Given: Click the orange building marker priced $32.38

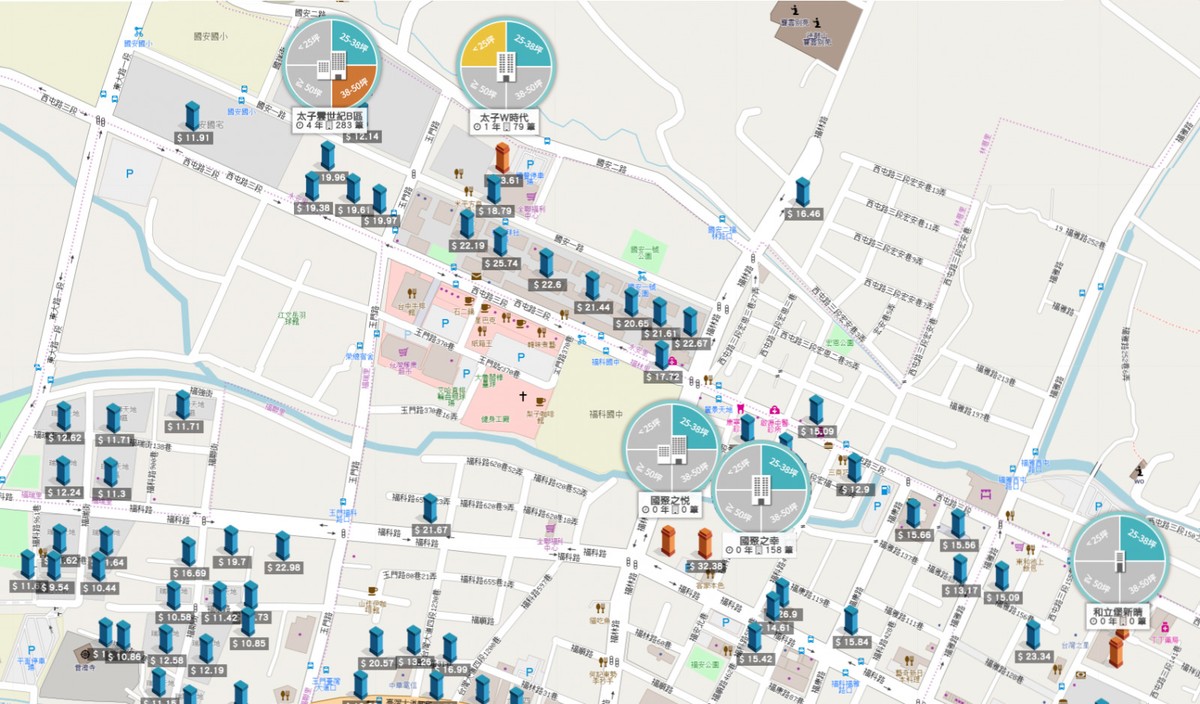Looking at the screenshot, I should [x=705, y=545].
